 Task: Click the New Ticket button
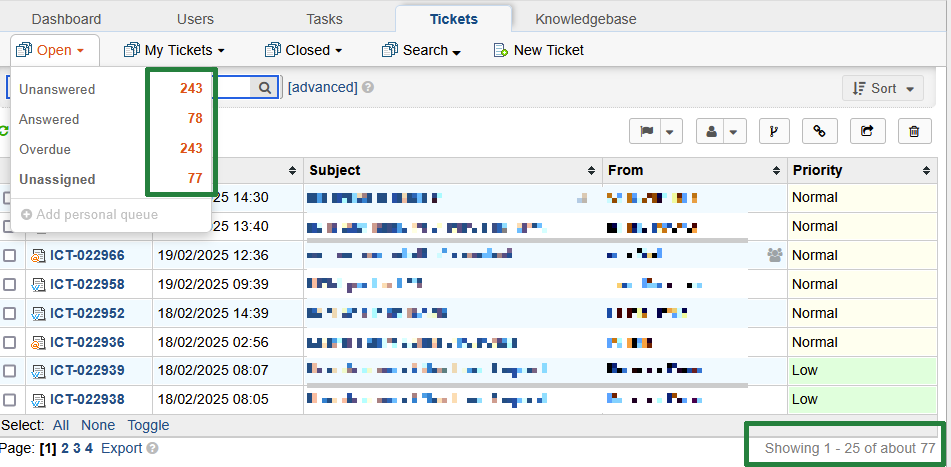(x=539, y=50)
